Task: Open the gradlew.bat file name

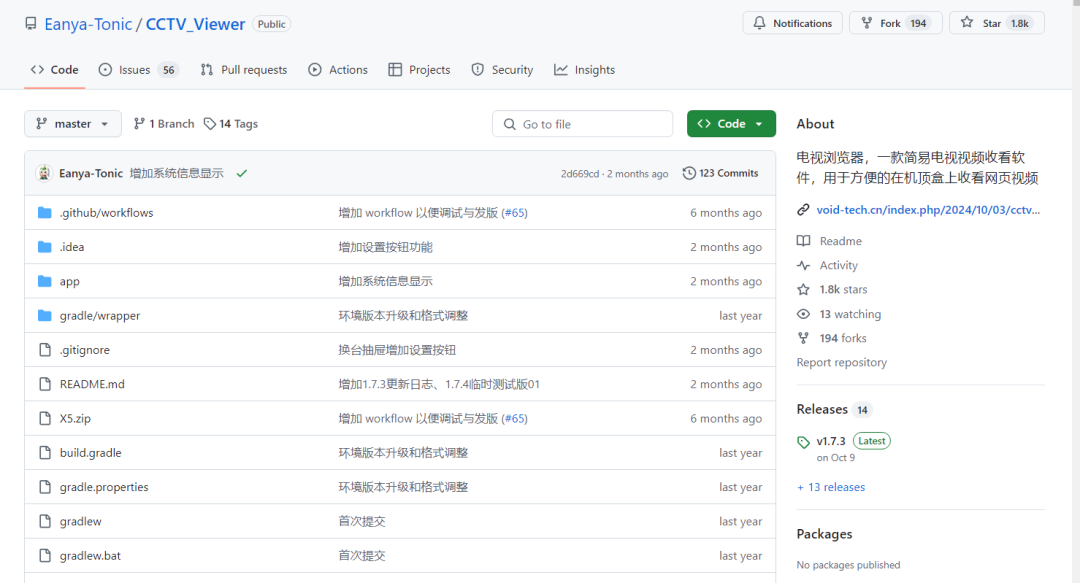Action: pos(90,555)
